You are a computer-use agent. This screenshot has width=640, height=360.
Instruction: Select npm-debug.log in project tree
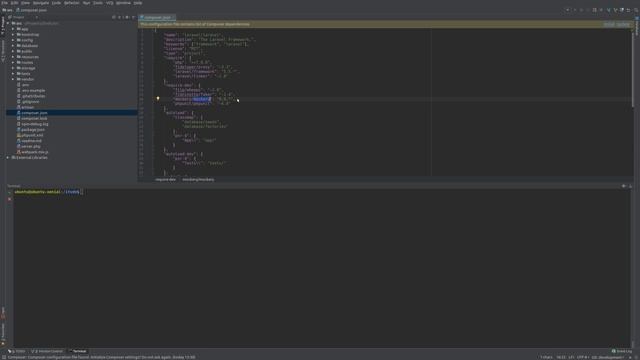[35, 124]
